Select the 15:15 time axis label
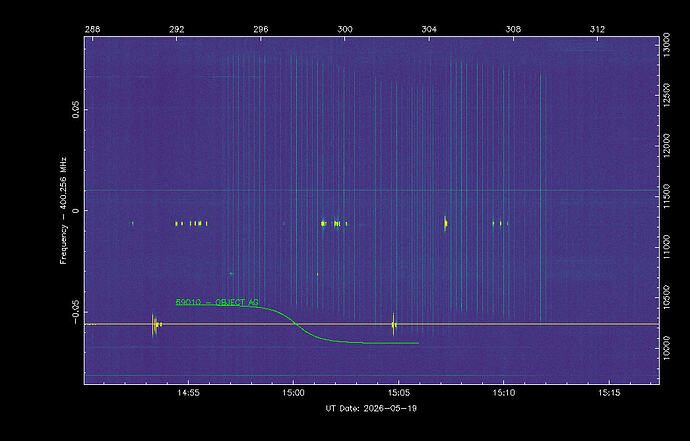The width and height of the screenshot is (690, 441). tap(609, 393)
